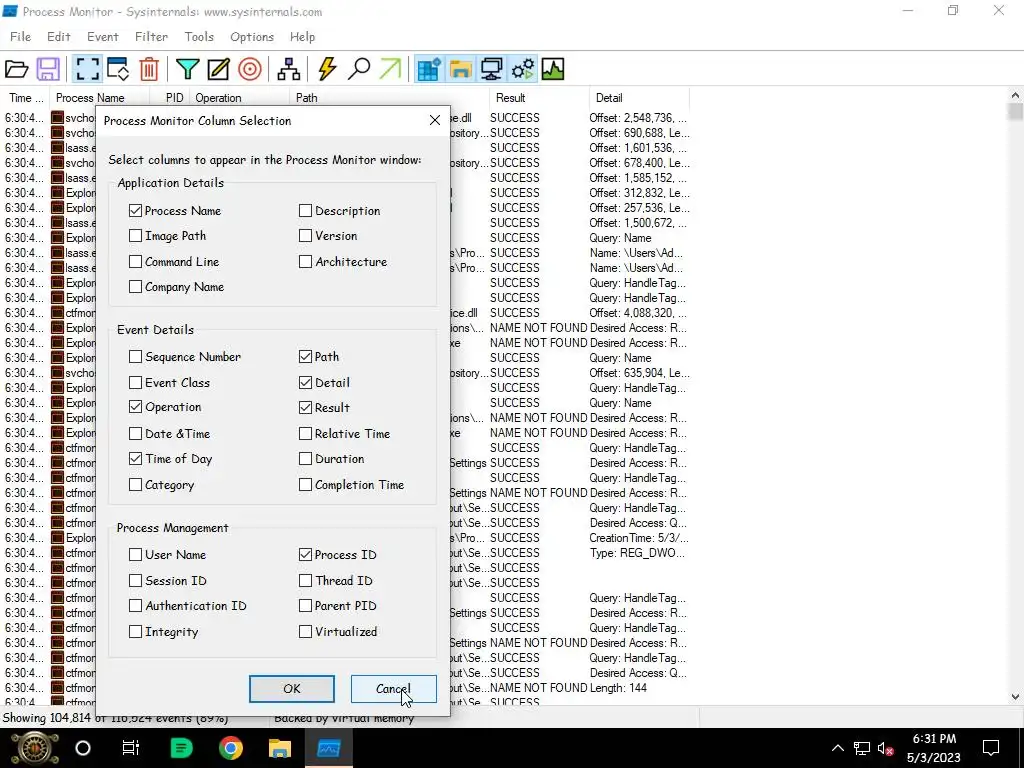The image size is (1024, 768).
Task: Toggle Show Profiling Events icon
Action: coord(552,69)
